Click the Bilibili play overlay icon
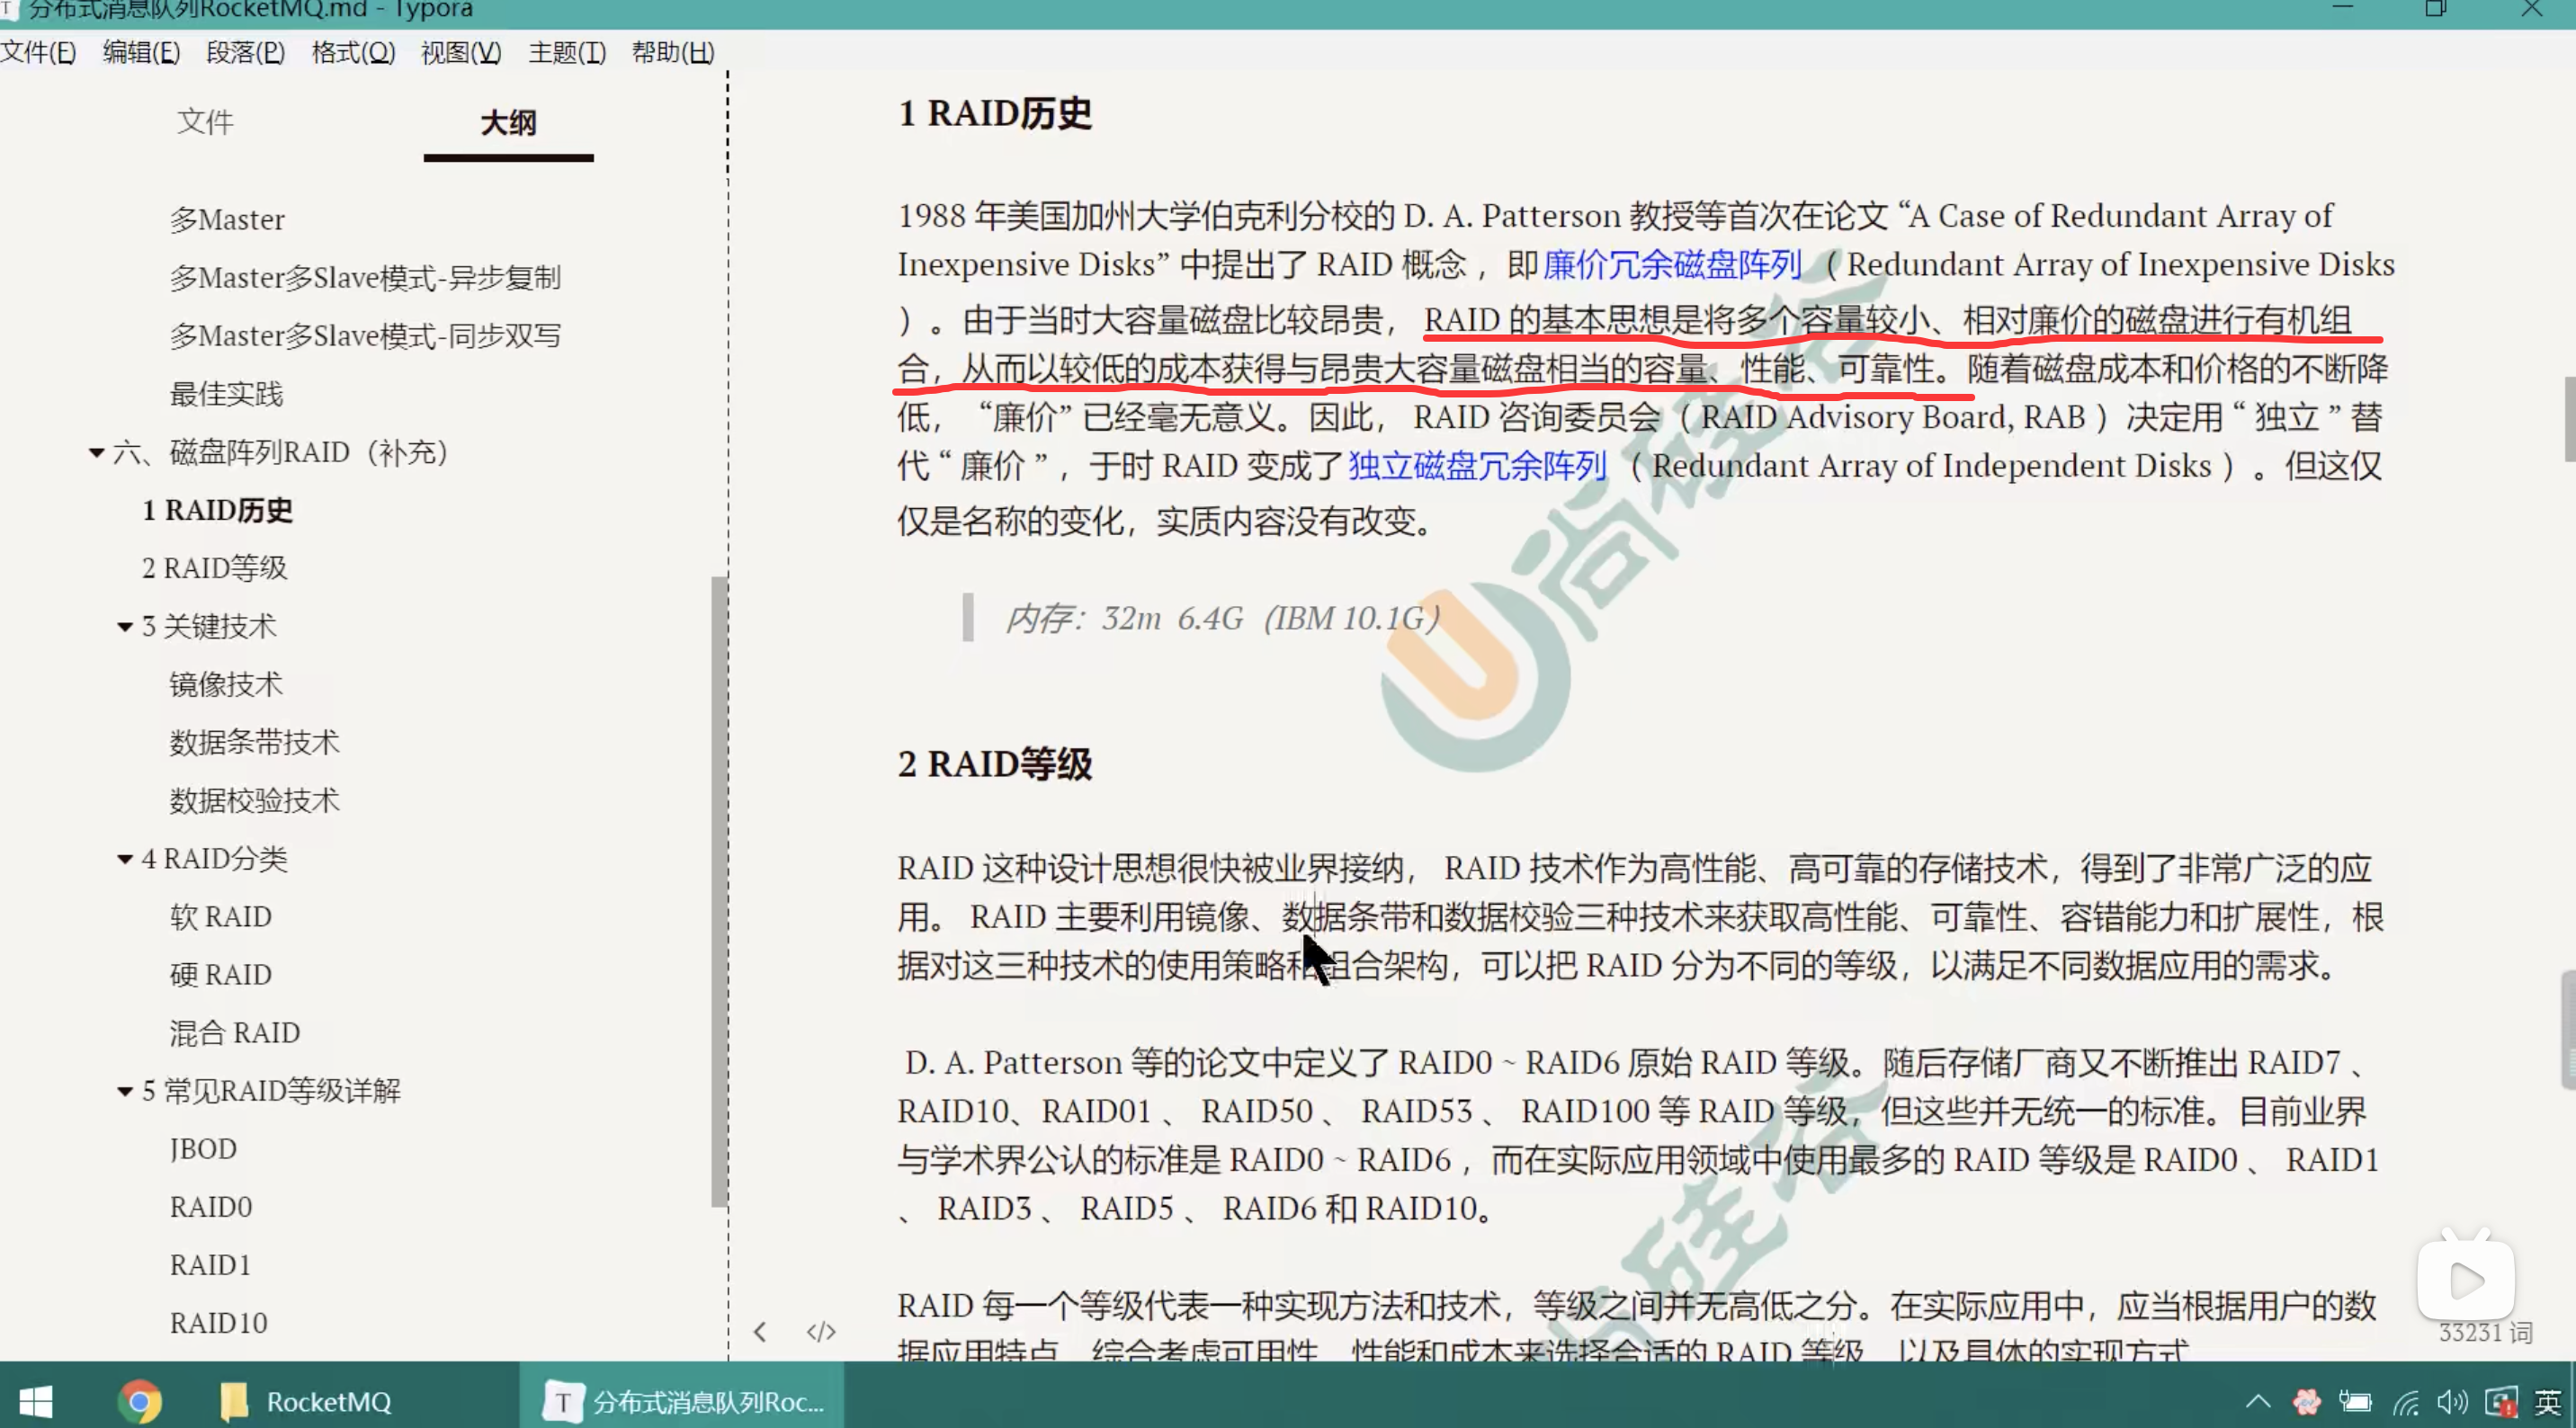Image resolution: width=2576 pixels, height=1428 pixels. 2466,1279
